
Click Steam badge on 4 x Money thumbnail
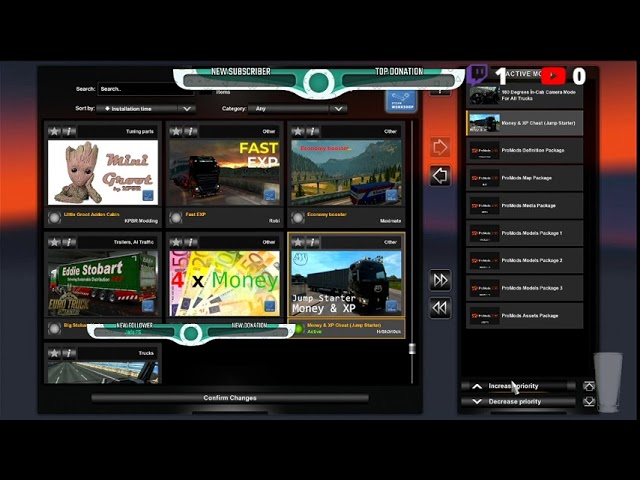(269, 306)
